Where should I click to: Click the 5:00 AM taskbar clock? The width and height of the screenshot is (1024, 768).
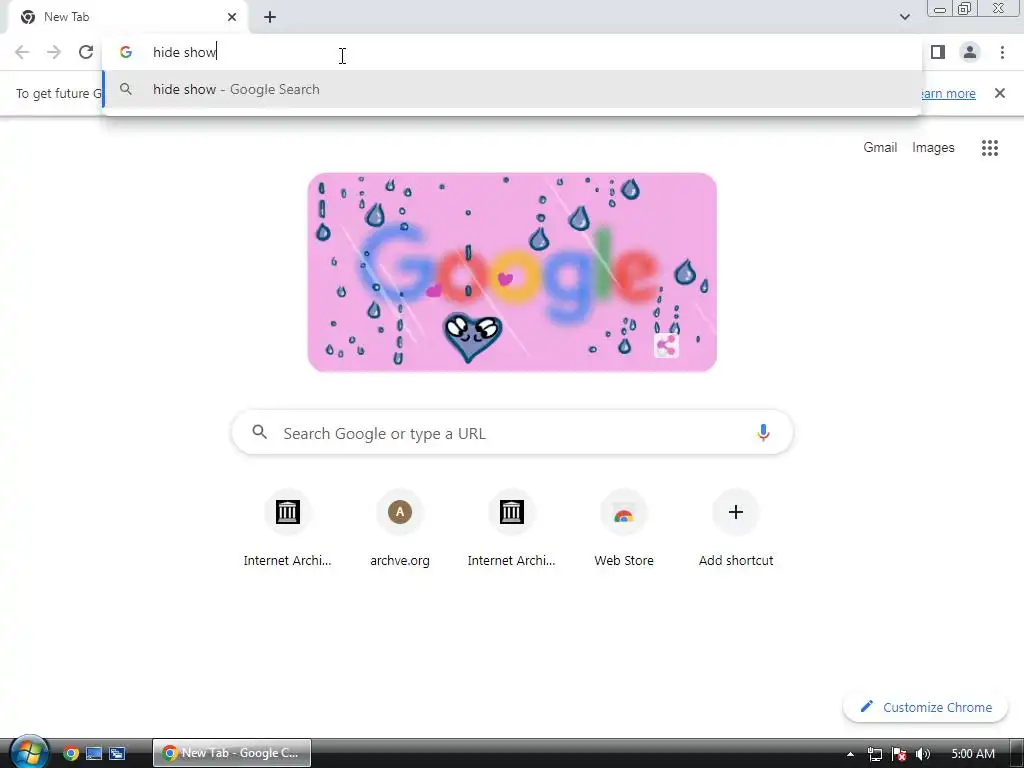pos(973,754)
